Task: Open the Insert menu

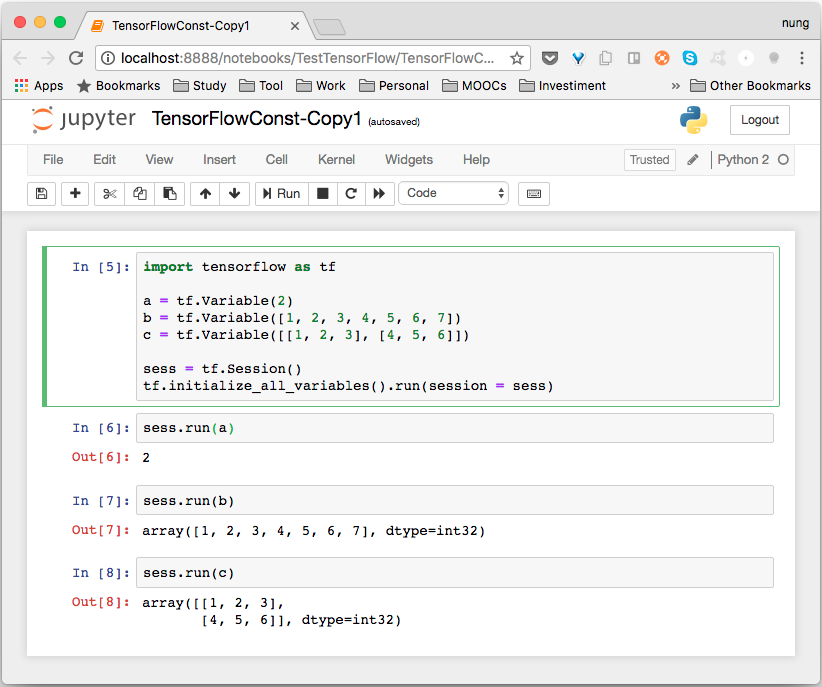Action: click(219, 159)
